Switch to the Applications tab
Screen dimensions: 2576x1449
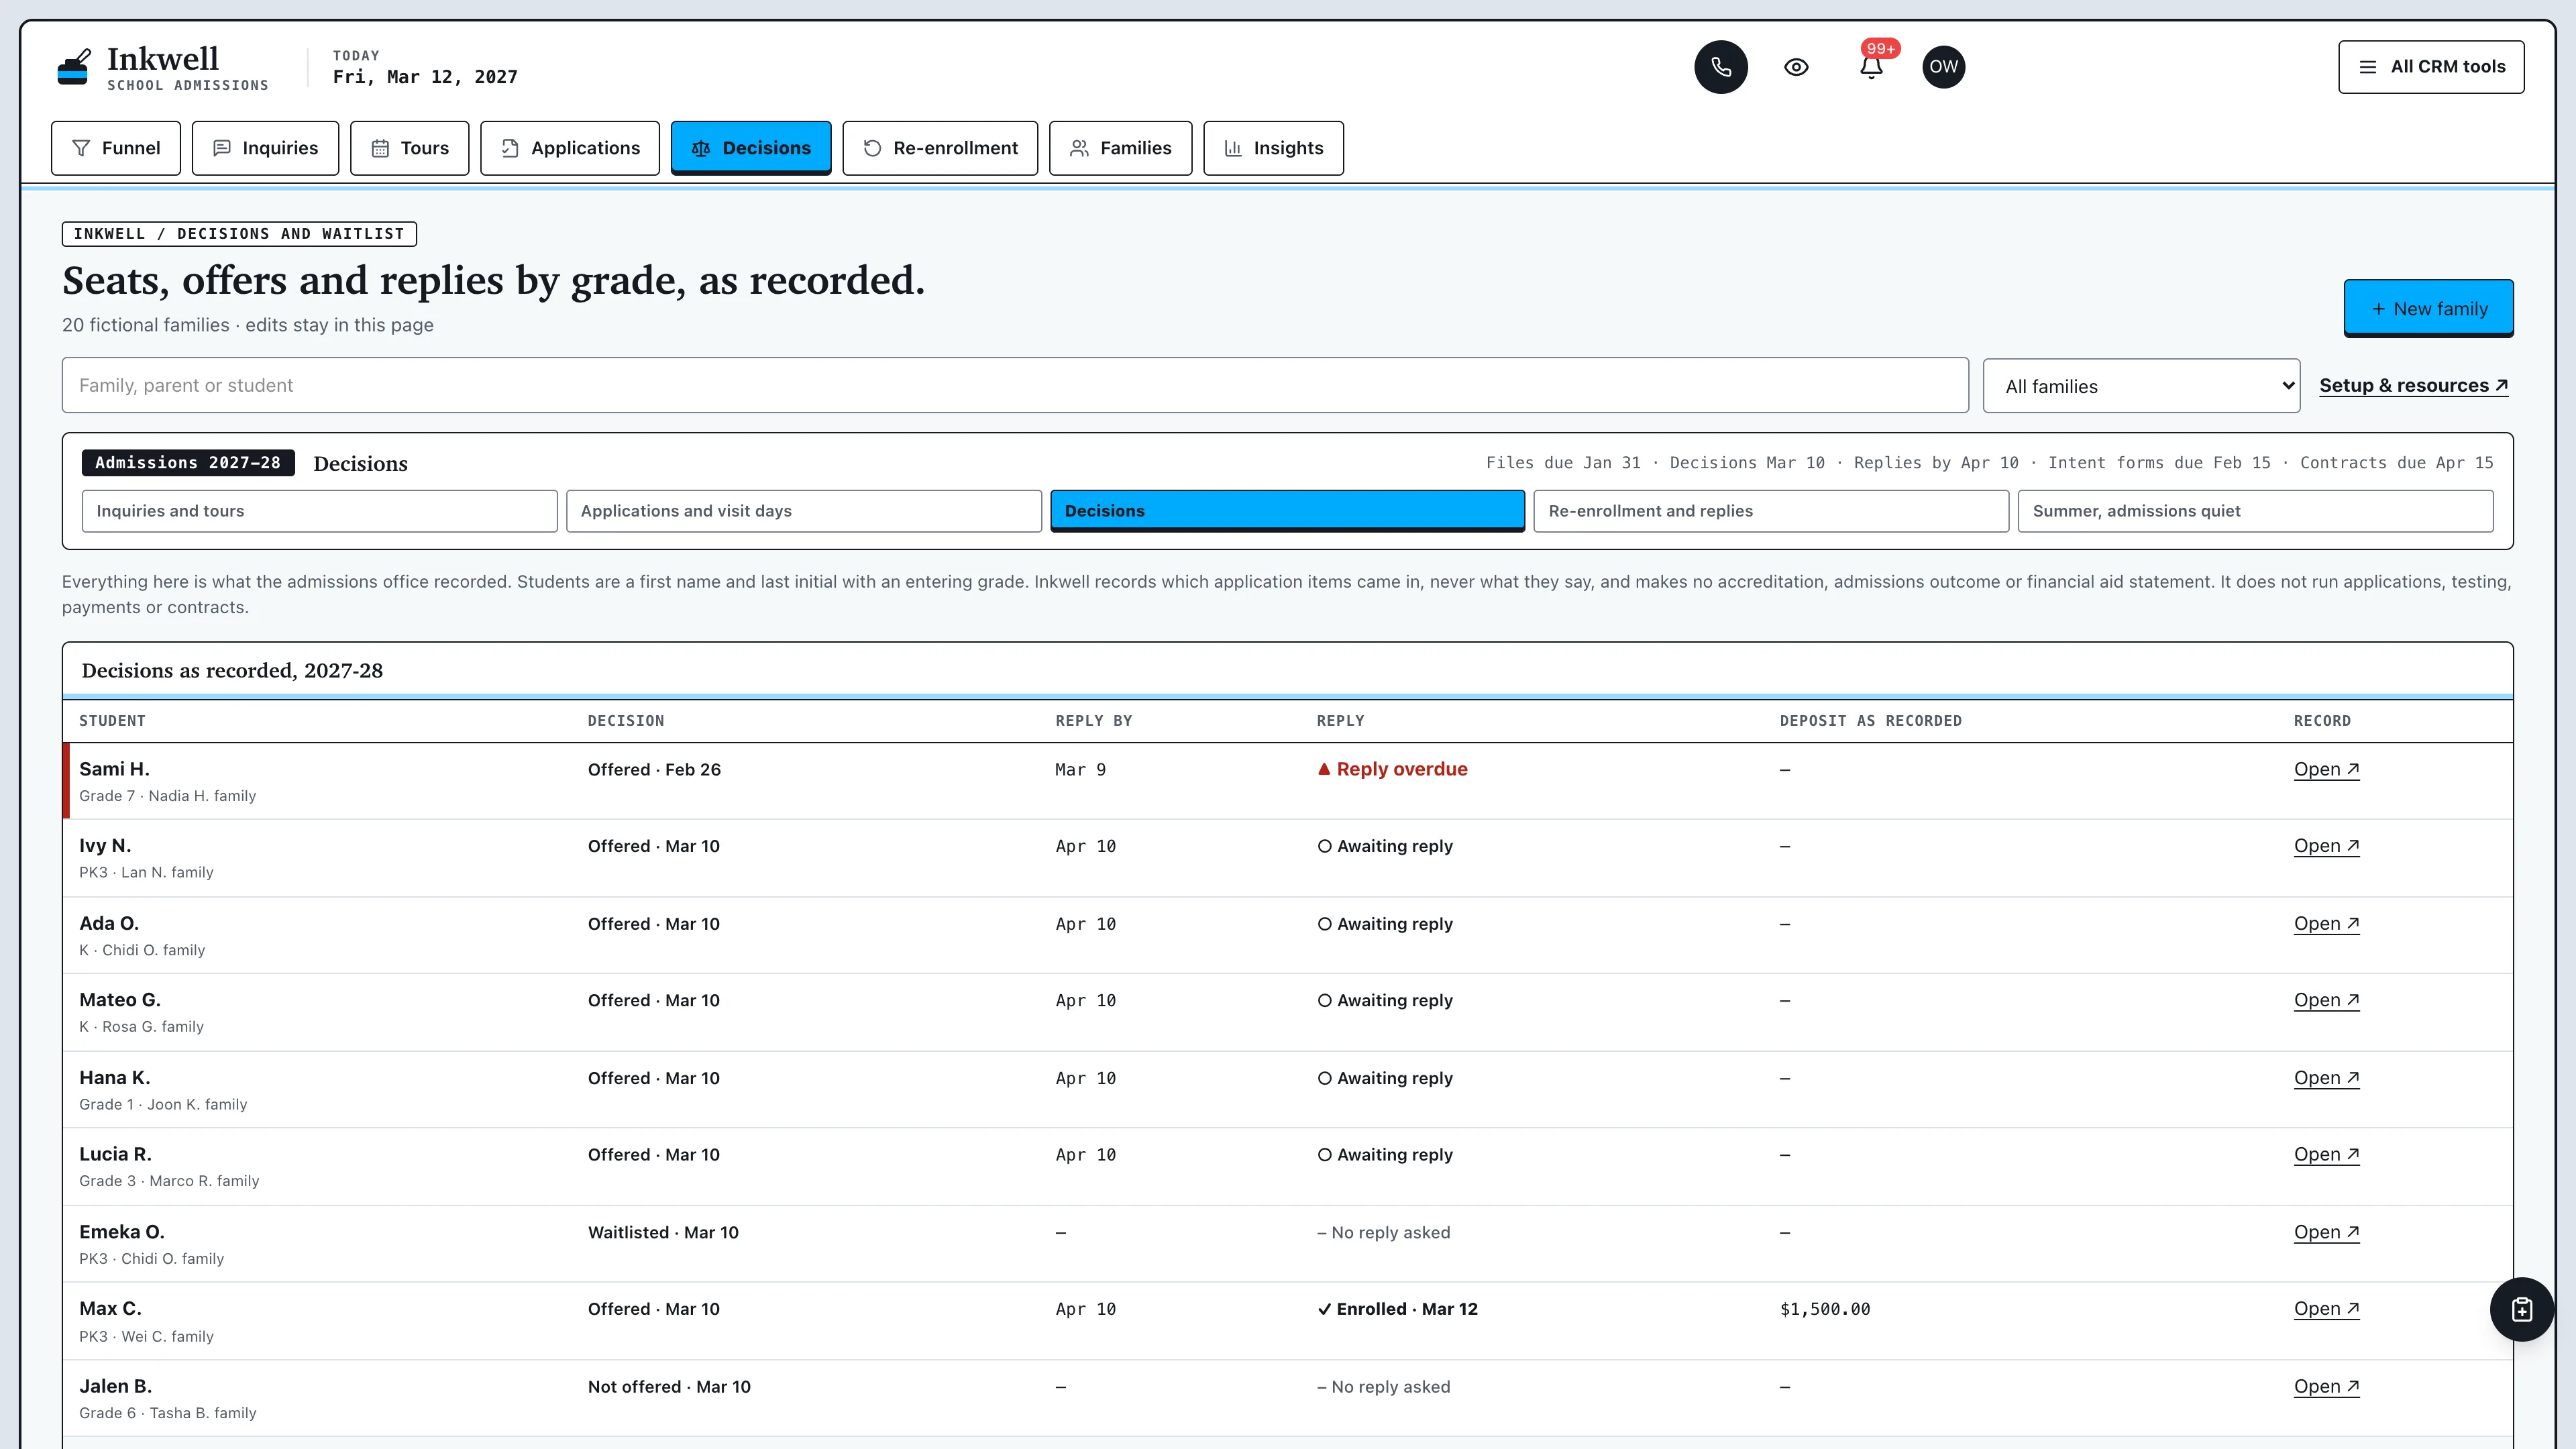(570, 148)
